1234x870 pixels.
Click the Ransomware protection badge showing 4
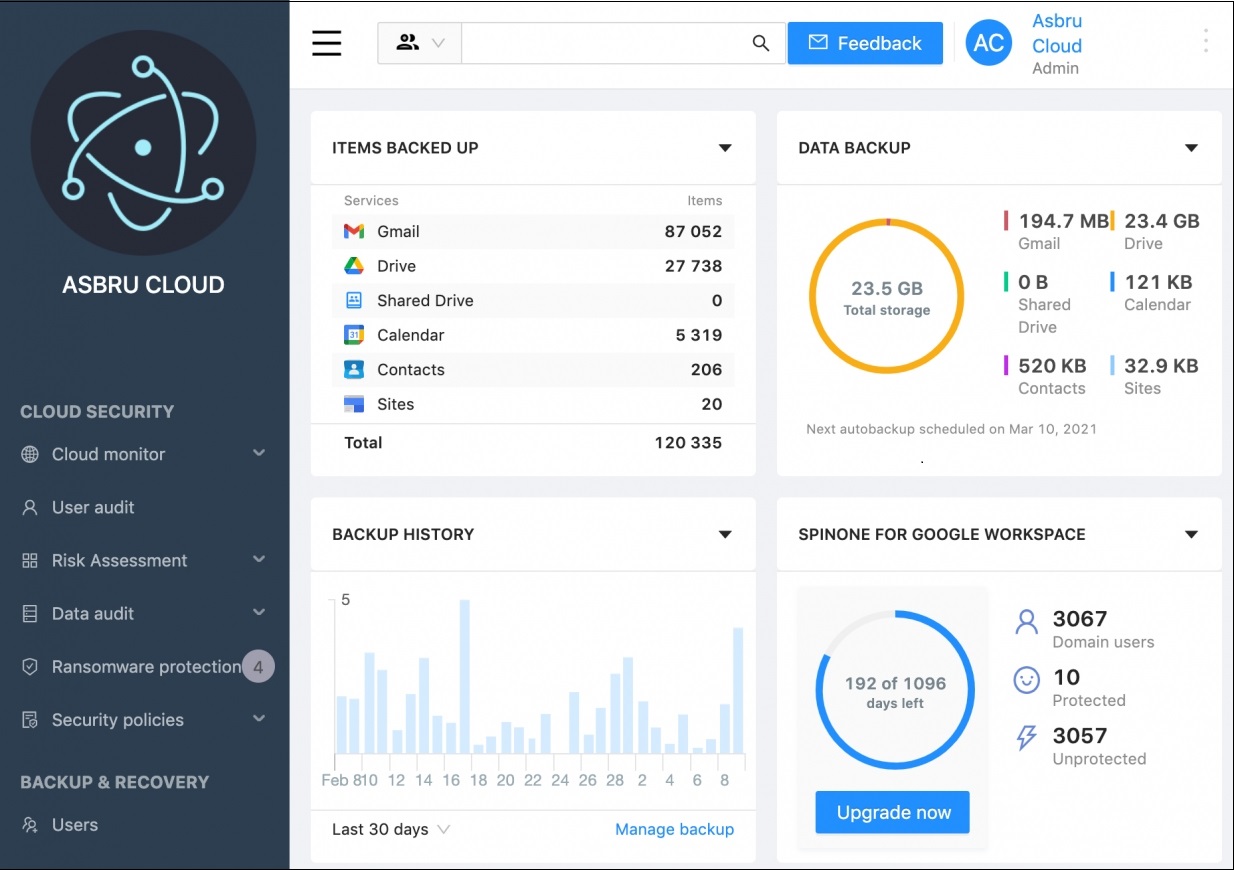click(258, 666)
